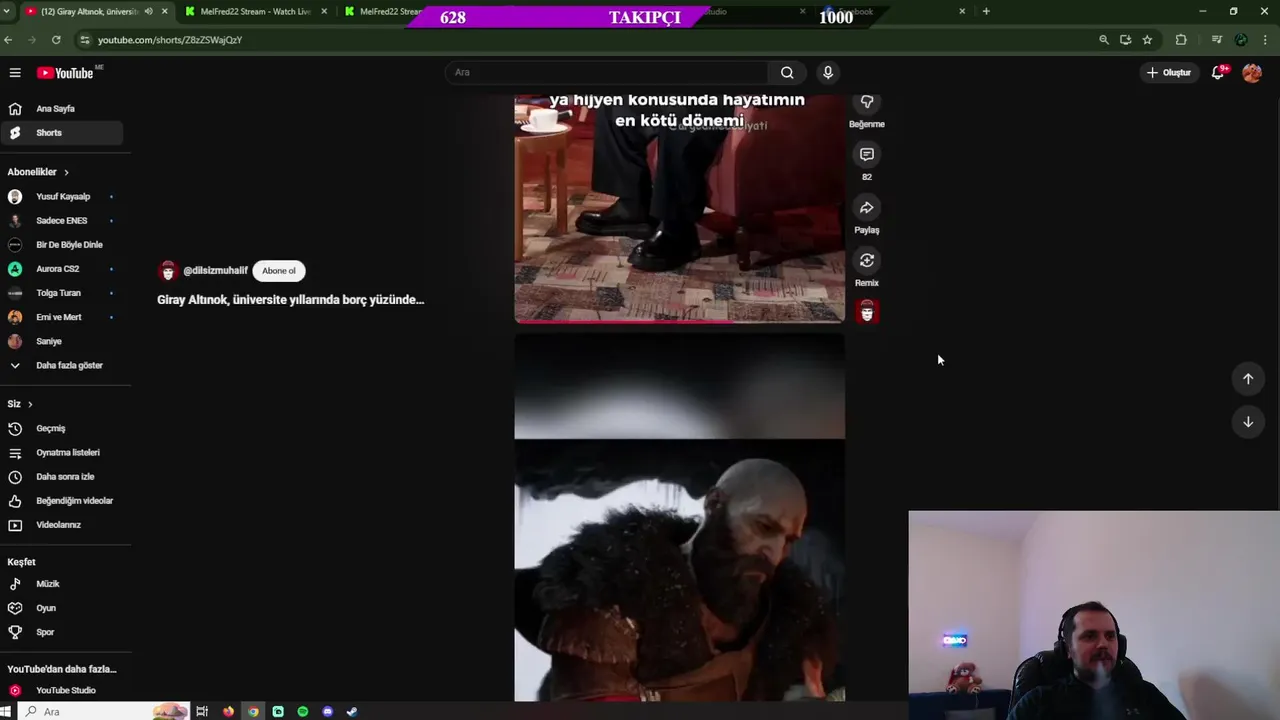Screen dimensions: 1280x720
Task: Open Firefox from the taskbar
Action: 229,712
